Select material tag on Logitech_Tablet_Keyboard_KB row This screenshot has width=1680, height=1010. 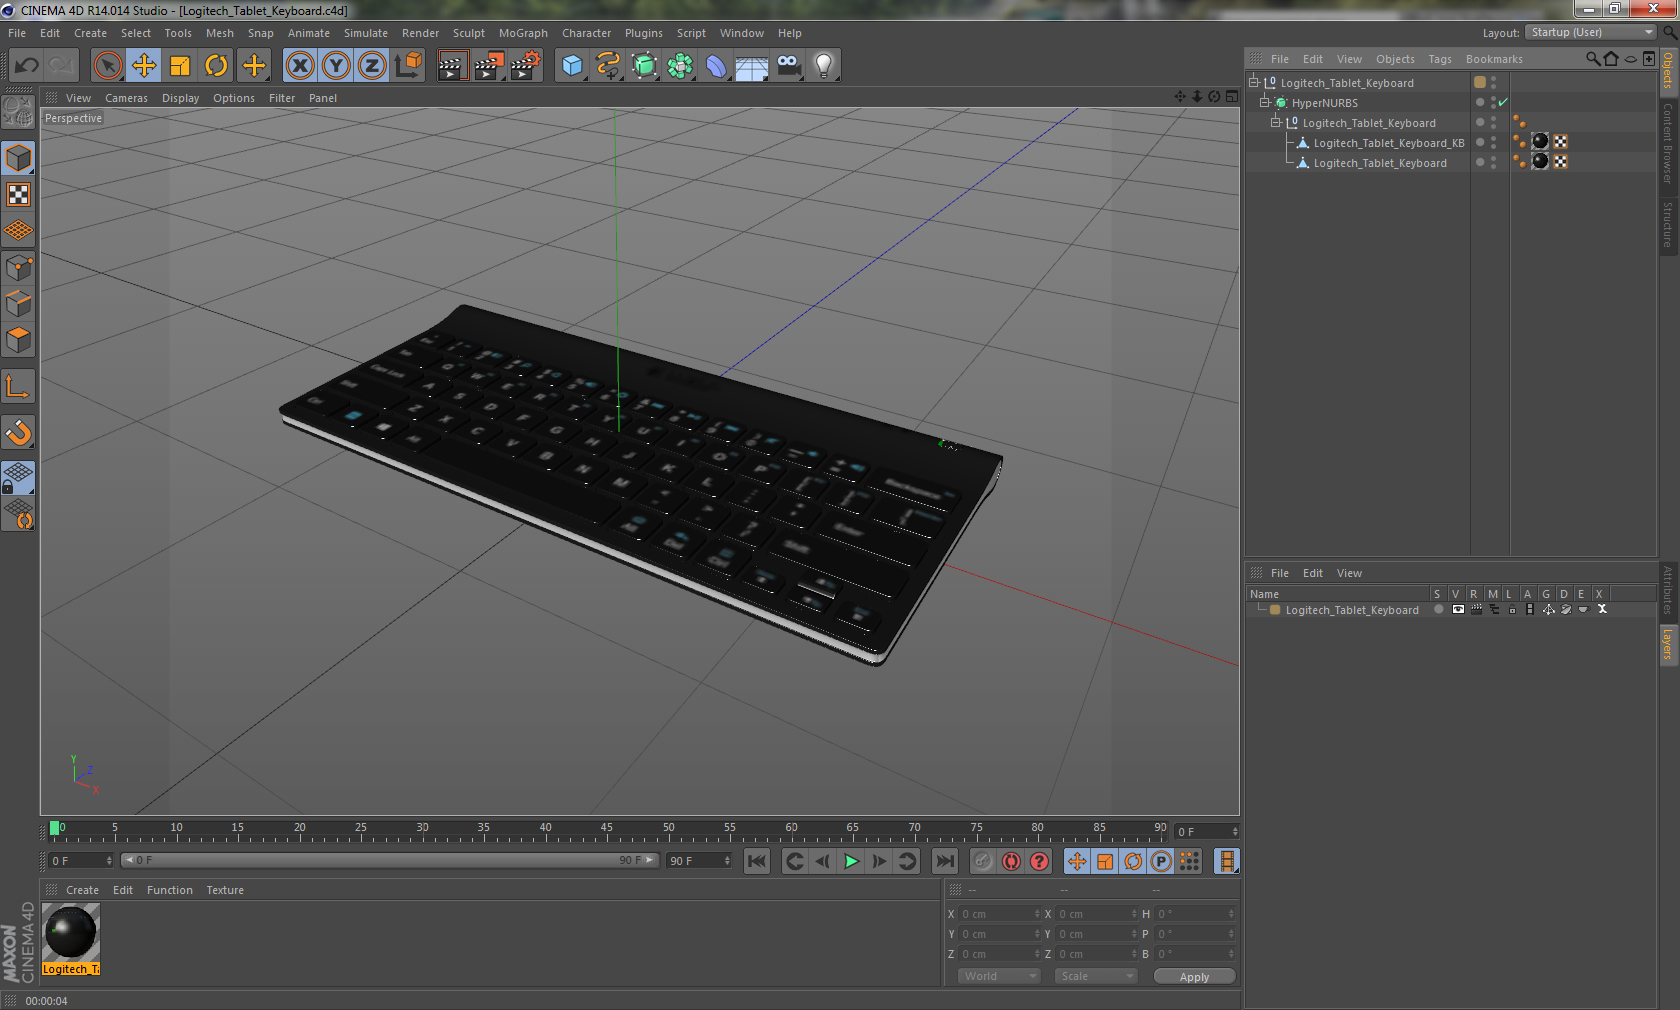1540,142
